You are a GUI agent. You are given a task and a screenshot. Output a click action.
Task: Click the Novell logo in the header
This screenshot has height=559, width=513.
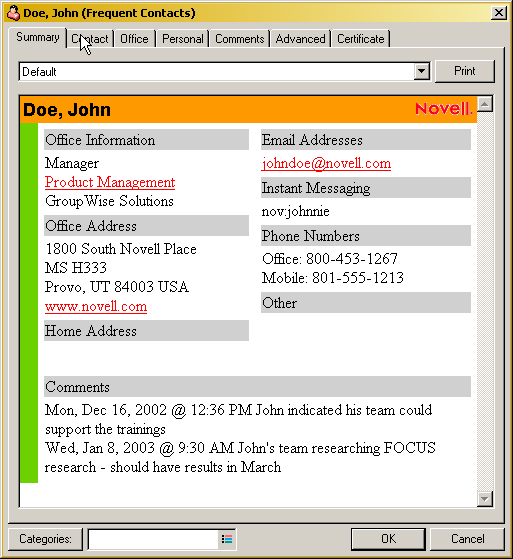(444, 109)
